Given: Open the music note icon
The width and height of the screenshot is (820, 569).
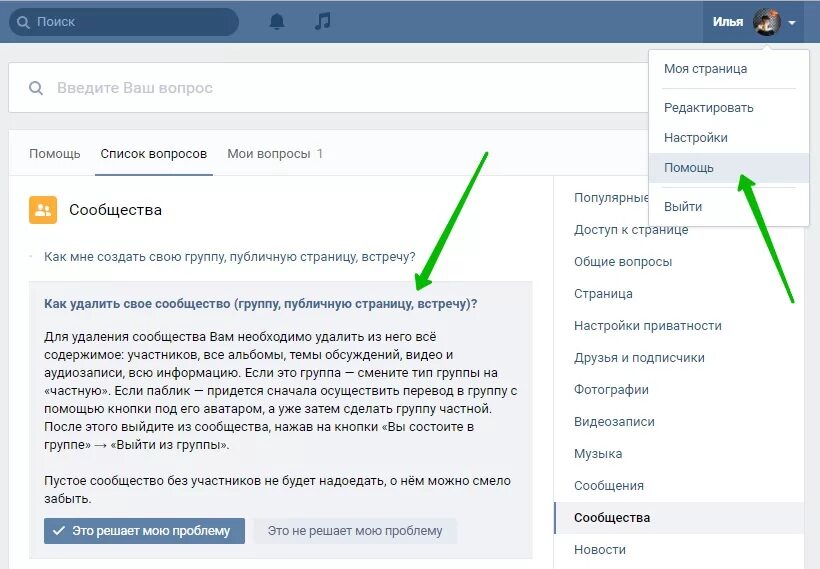Looking at the screenshot, I should point(323,21).
